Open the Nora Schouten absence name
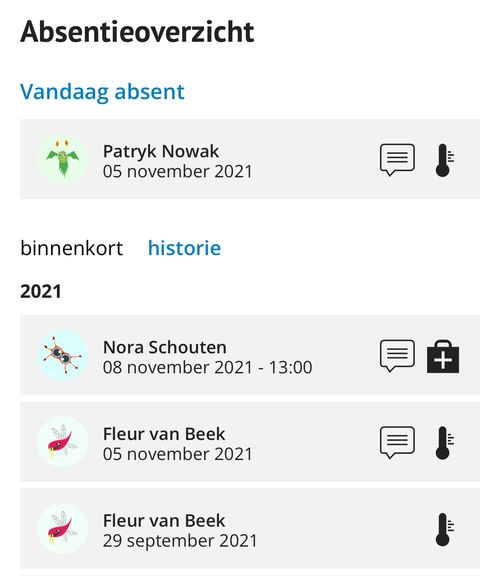The image size is (500, 576). 165,348
